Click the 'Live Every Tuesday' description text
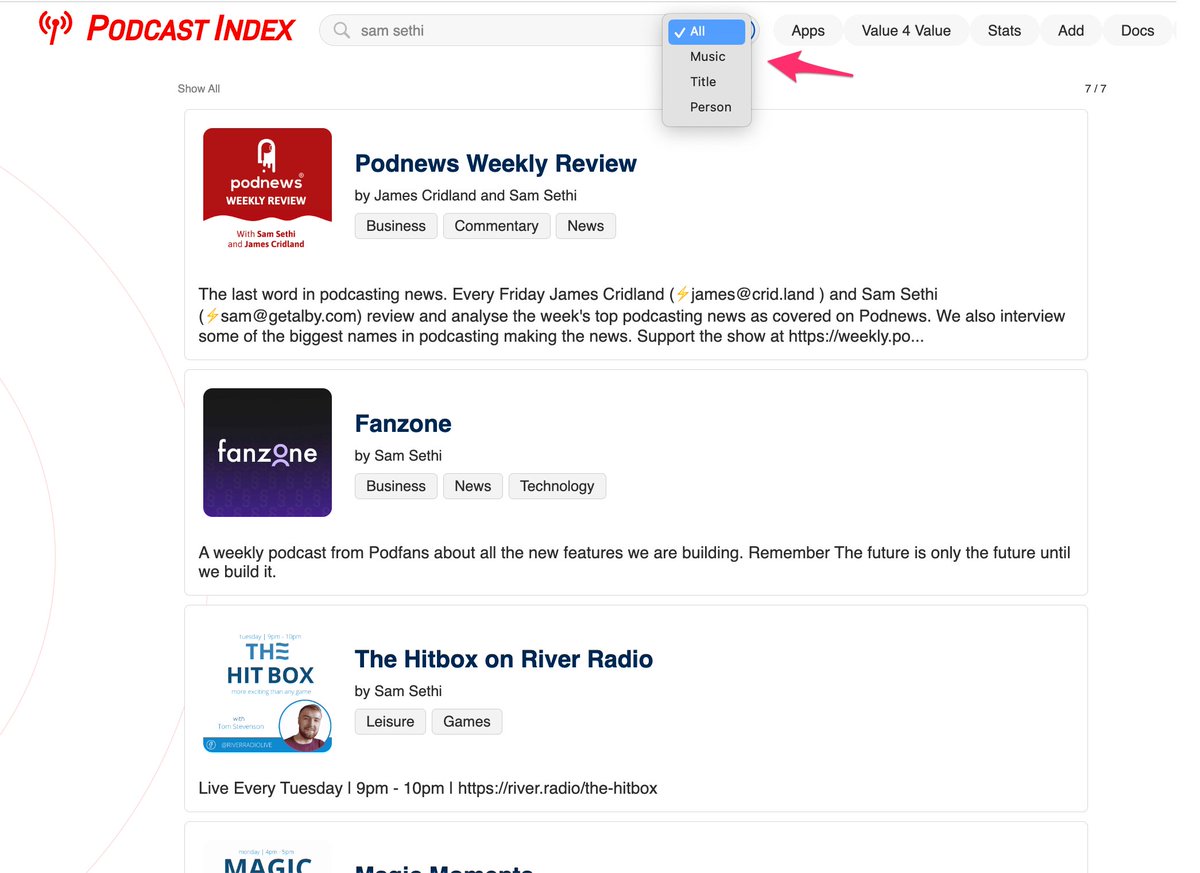1200x873 pixels. pyautogui.click(x=428, y=788)
